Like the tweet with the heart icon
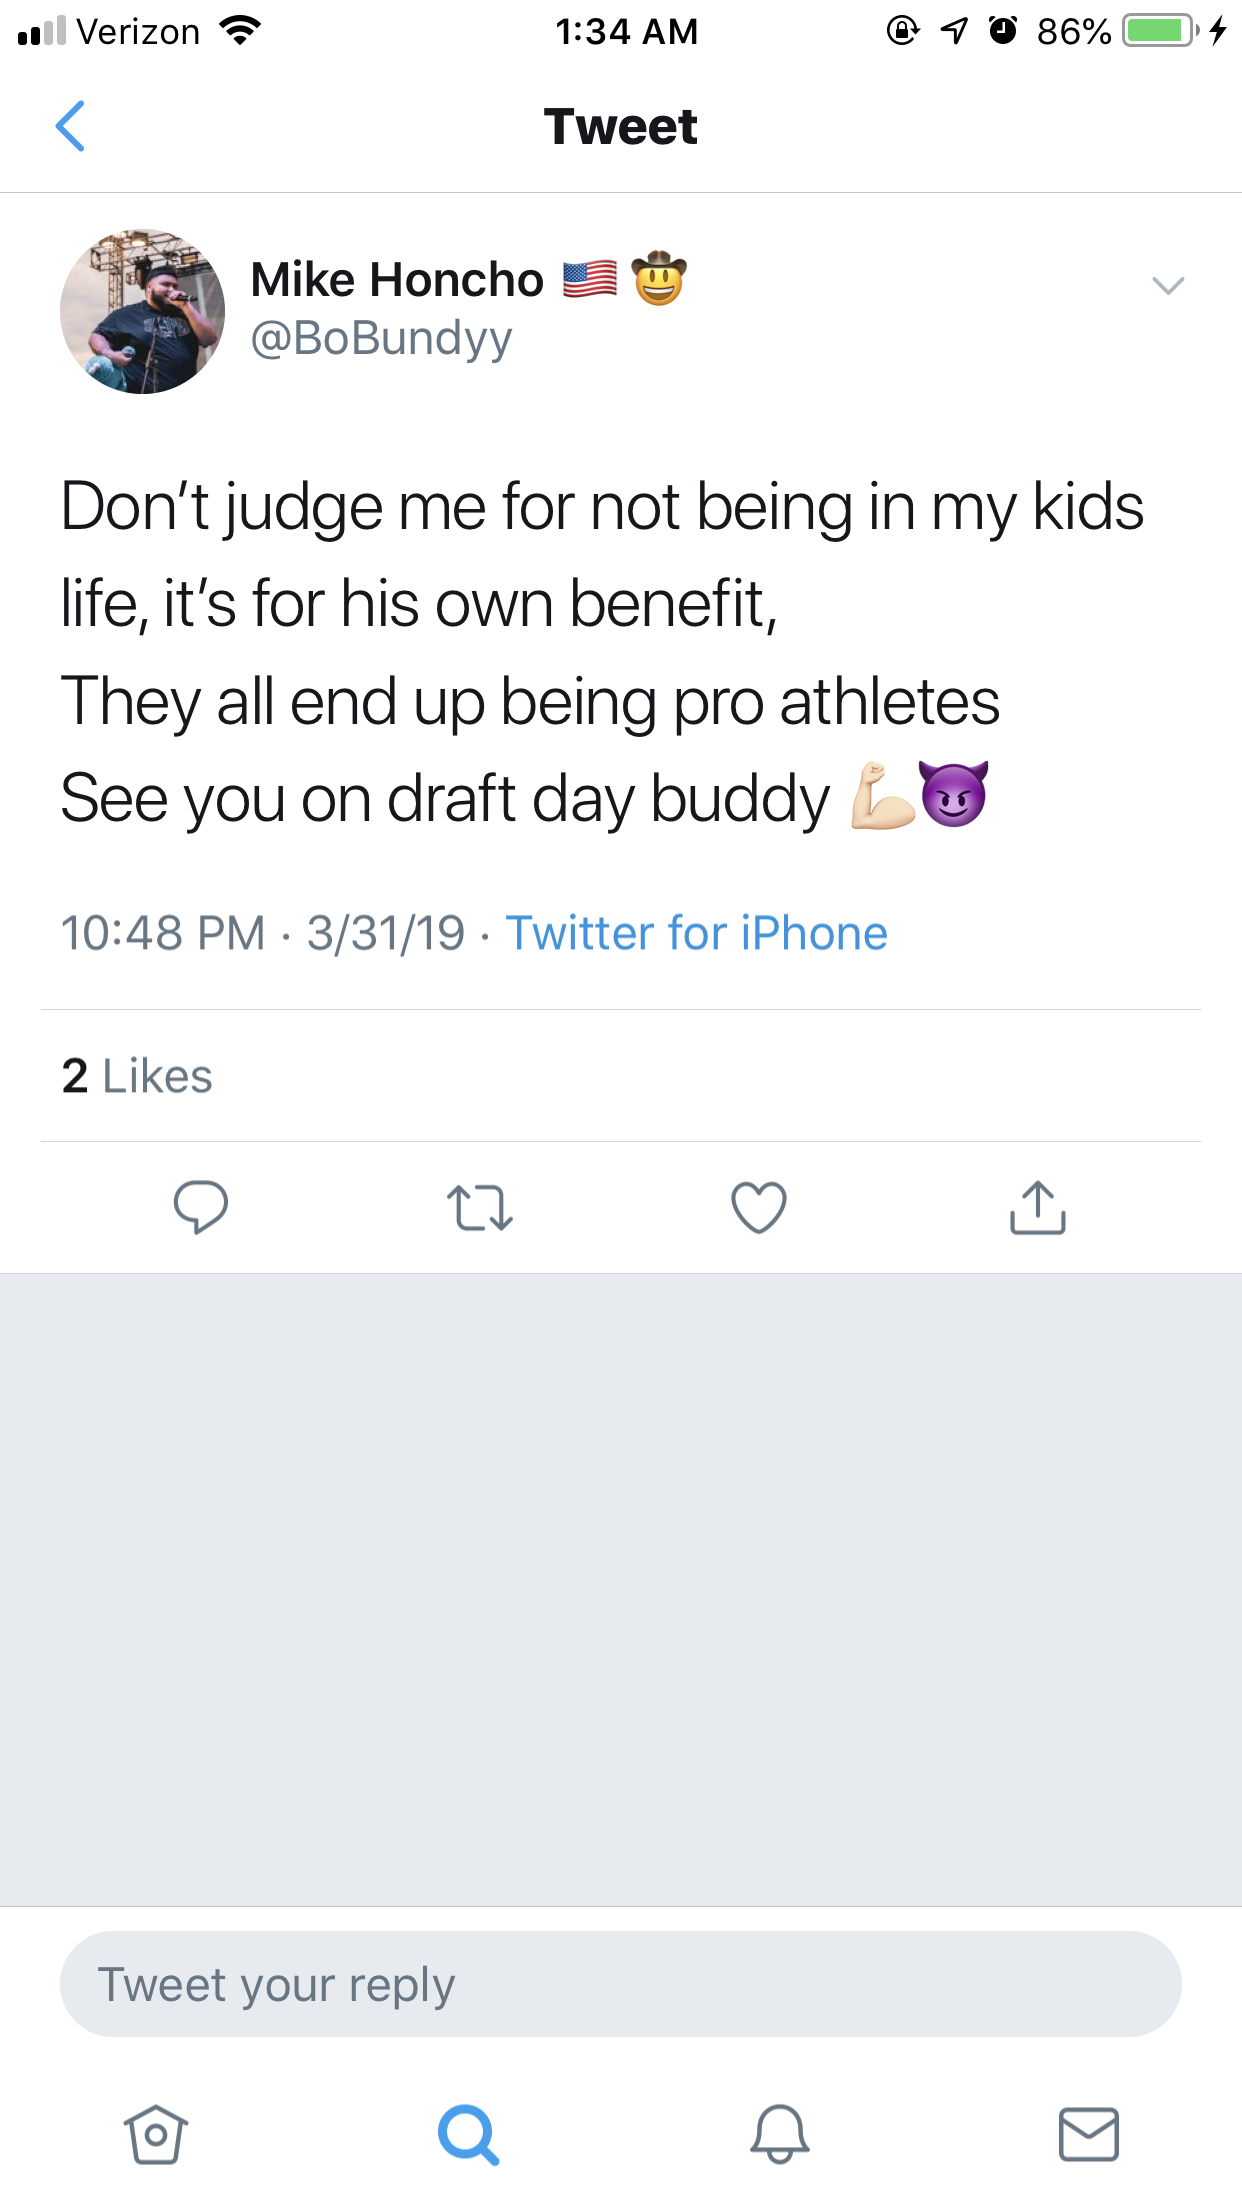The height and width of the screenshot is (2208, 1242). 759,1207
